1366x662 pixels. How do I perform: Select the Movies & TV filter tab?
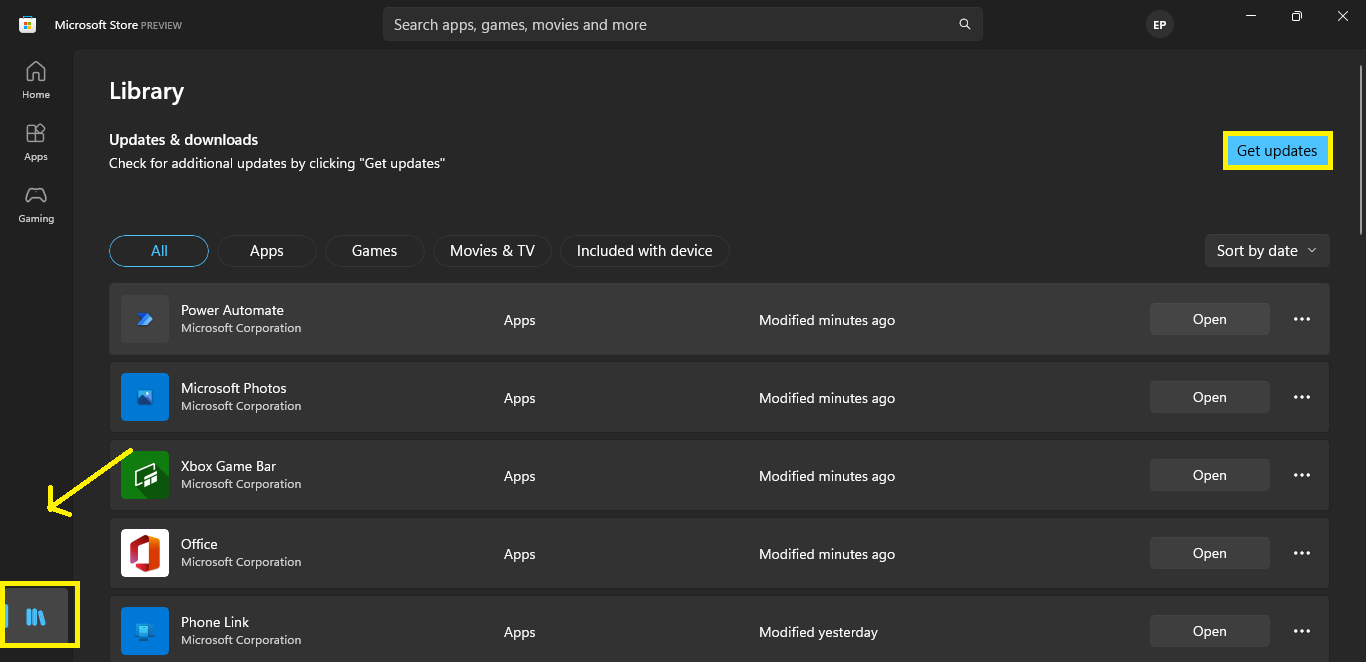[x=492, y=250]
